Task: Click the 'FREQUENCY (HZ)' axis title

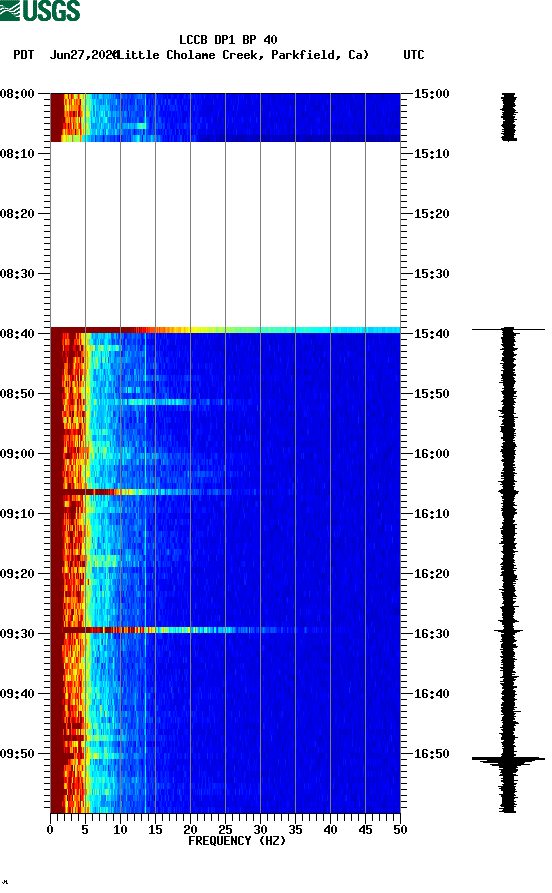Action: [236, 841]
